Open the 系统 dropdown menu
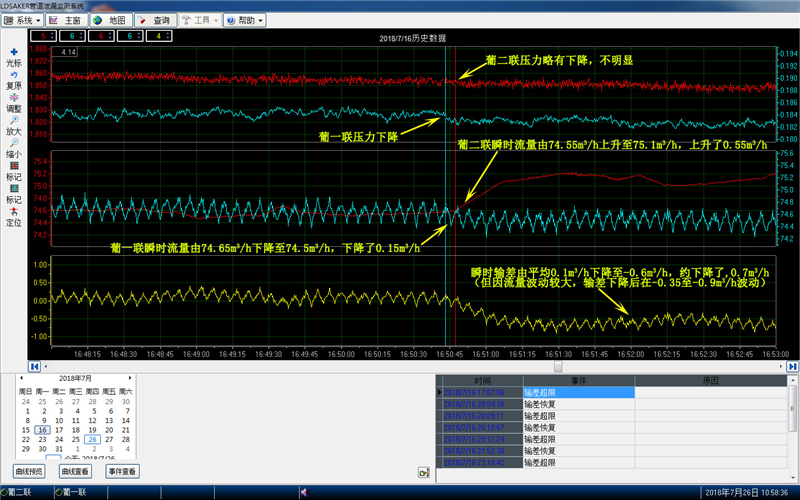The image size is (800, 500). point(24,20)
